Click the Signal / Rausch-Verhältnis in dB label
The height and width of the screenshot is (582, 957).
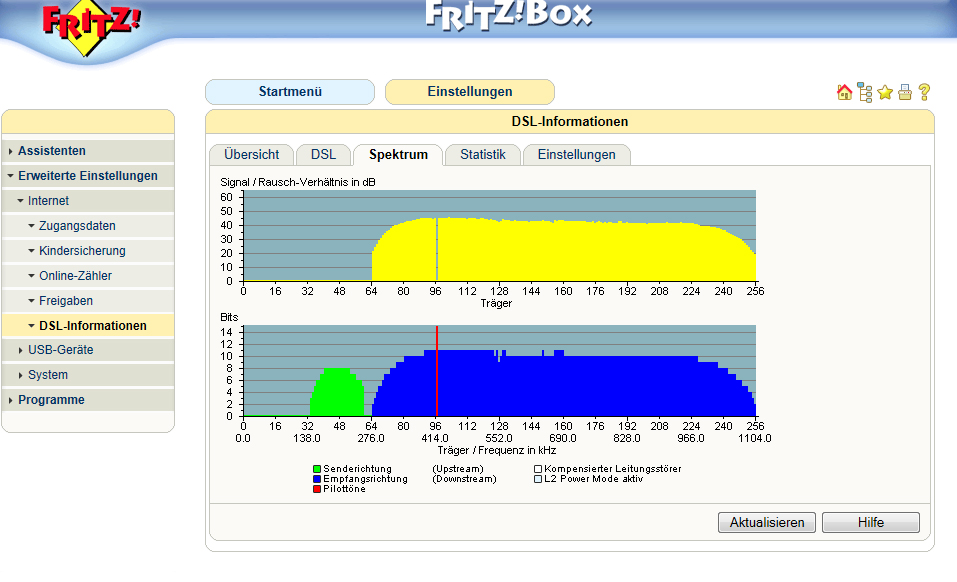point(298,182)
